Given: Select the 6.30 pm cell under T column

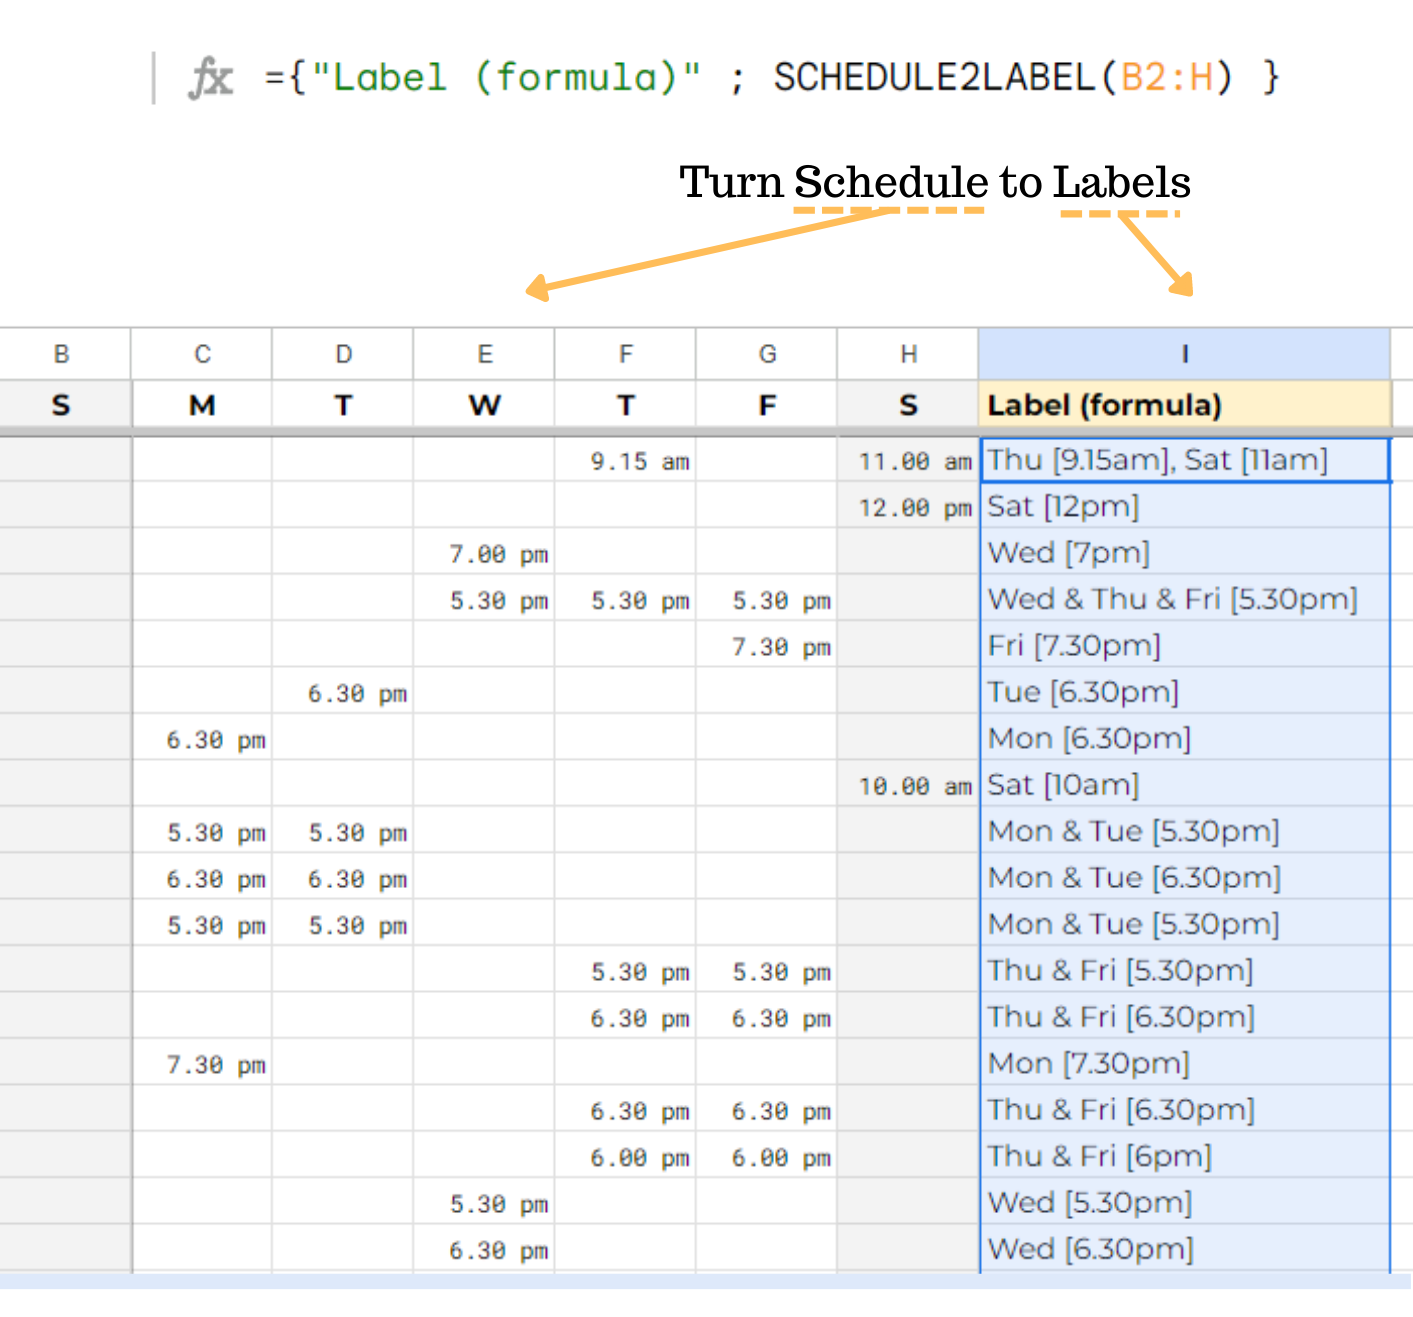Looking at the screenshot, I should point(344,693).
